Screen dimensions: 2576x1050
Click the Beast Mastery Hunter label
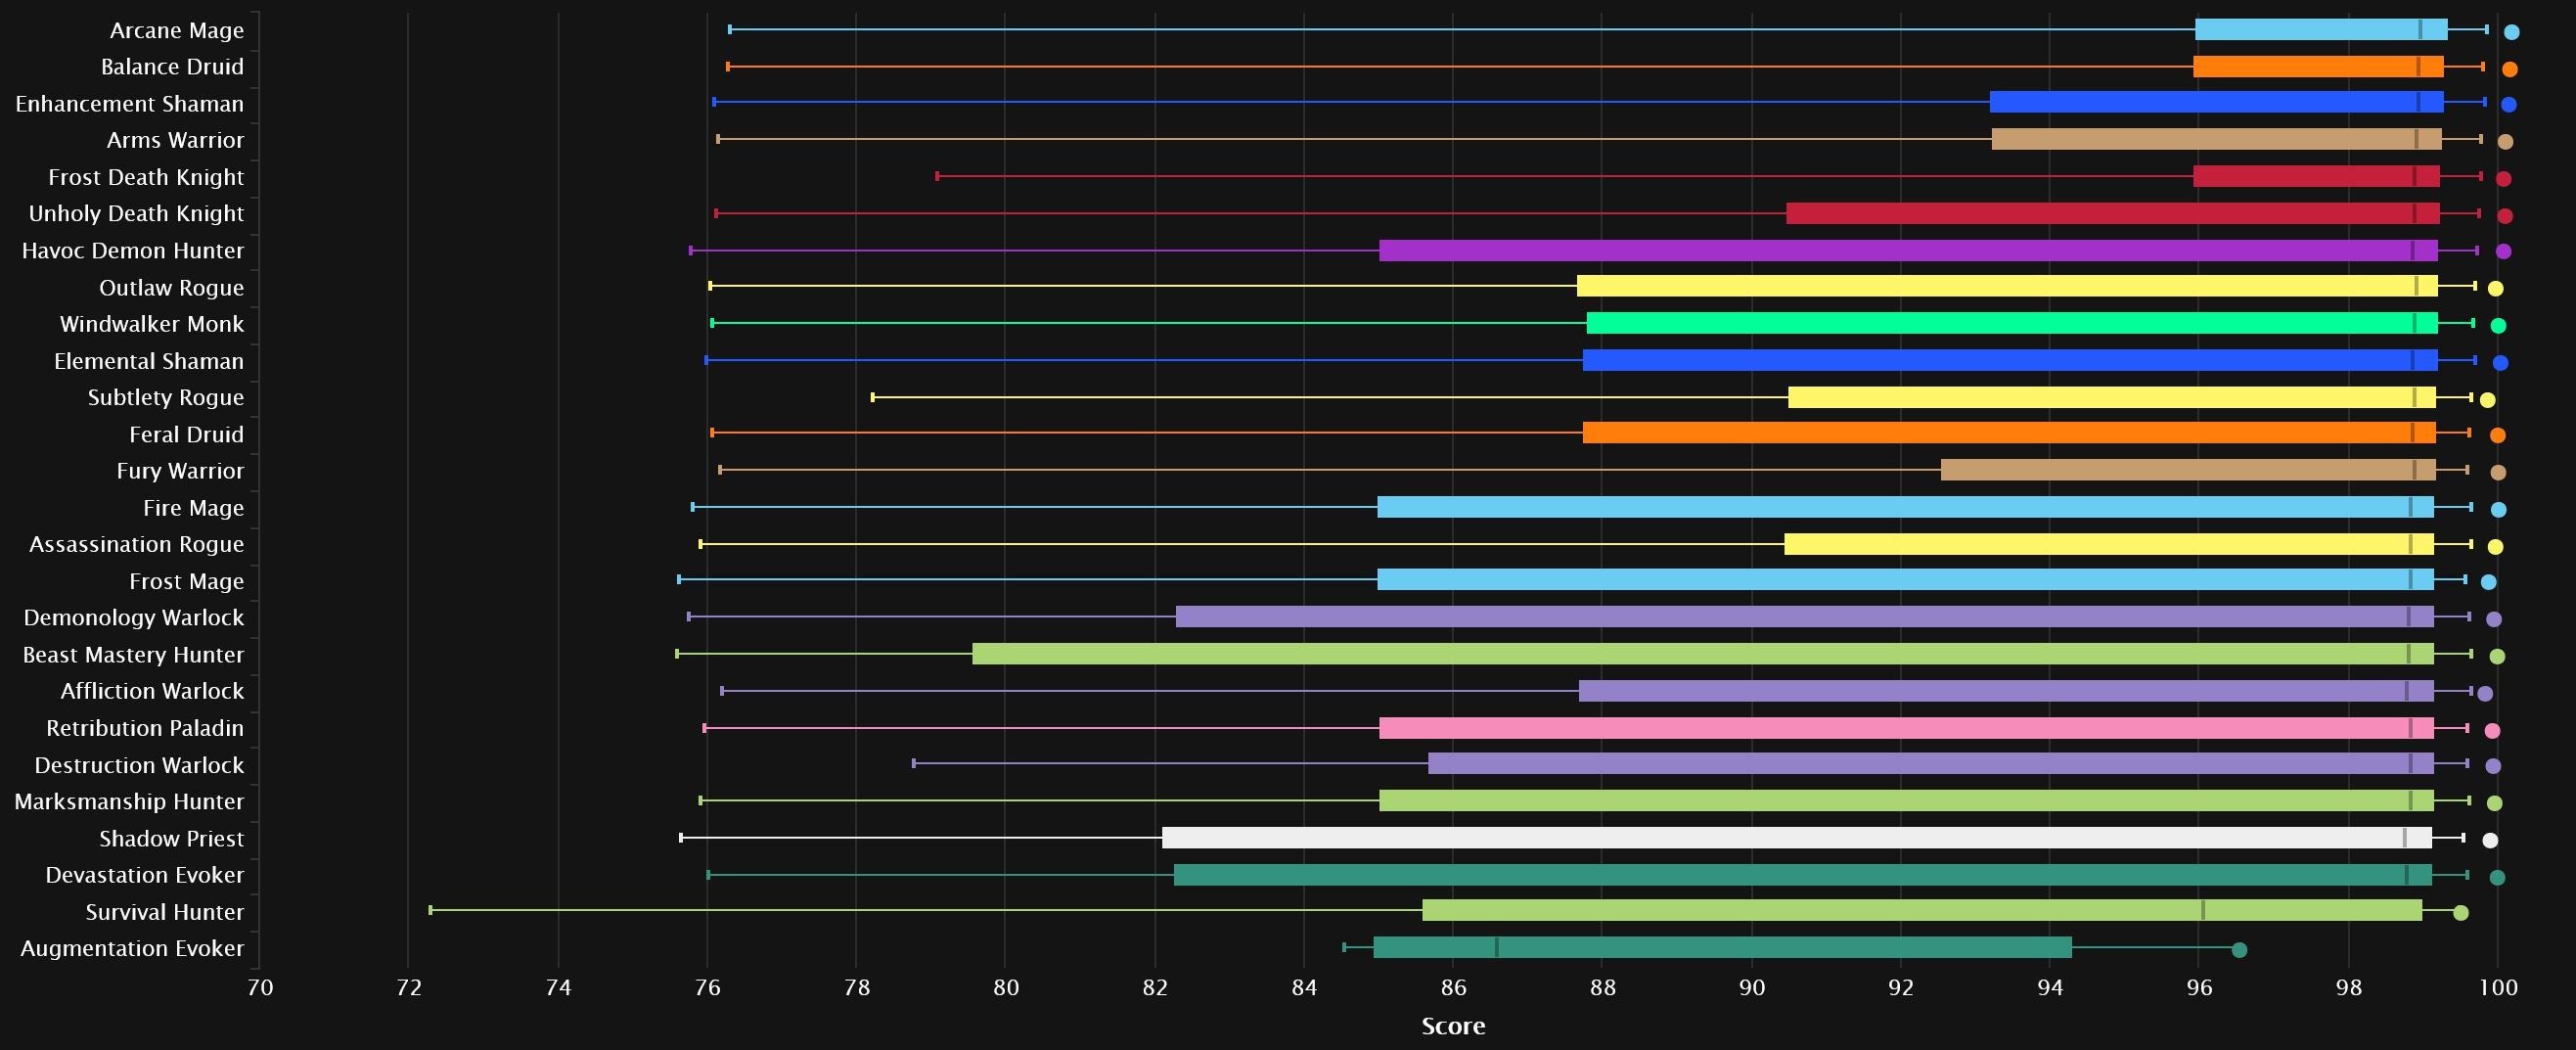[x=133, y=655]
